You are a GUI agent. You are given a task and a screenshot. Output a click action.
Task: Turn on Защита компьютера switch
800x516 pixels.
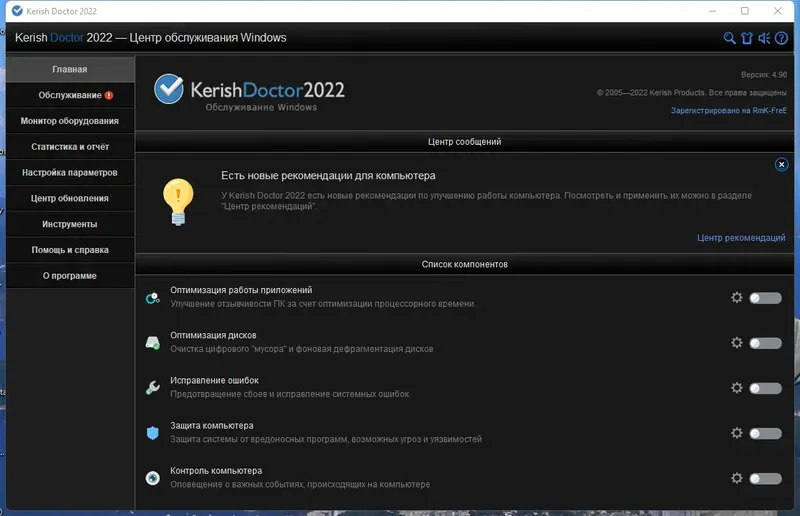[x=765, y=433]
